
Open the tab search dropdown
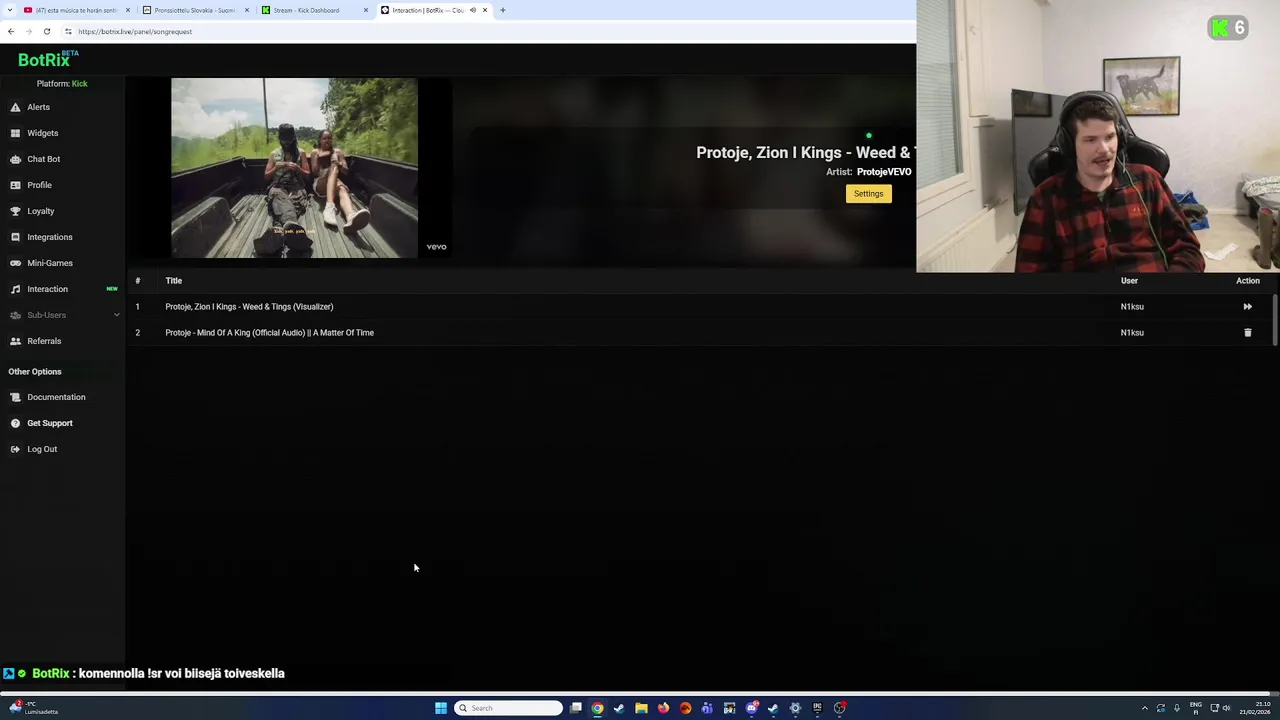(10, 10)
